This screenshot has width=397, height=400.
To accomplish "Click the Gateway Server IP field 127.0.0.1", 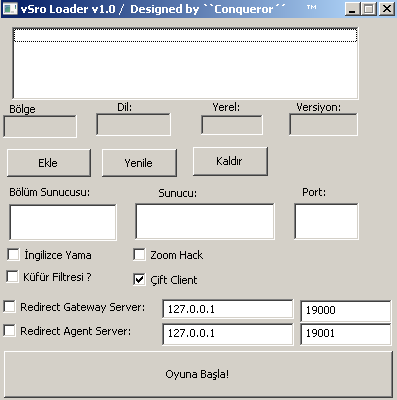I will (x=228, y=309).
